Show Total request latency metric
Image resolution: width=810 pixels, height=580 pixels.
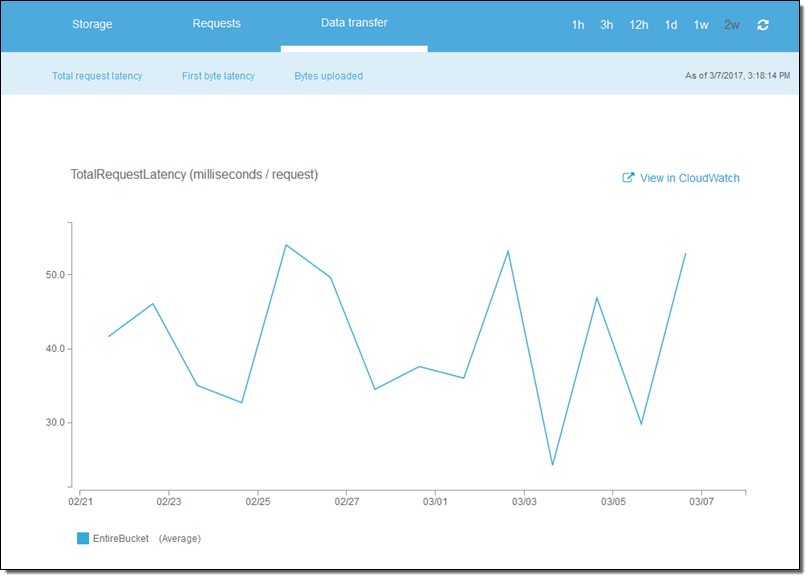pos(97,76)
